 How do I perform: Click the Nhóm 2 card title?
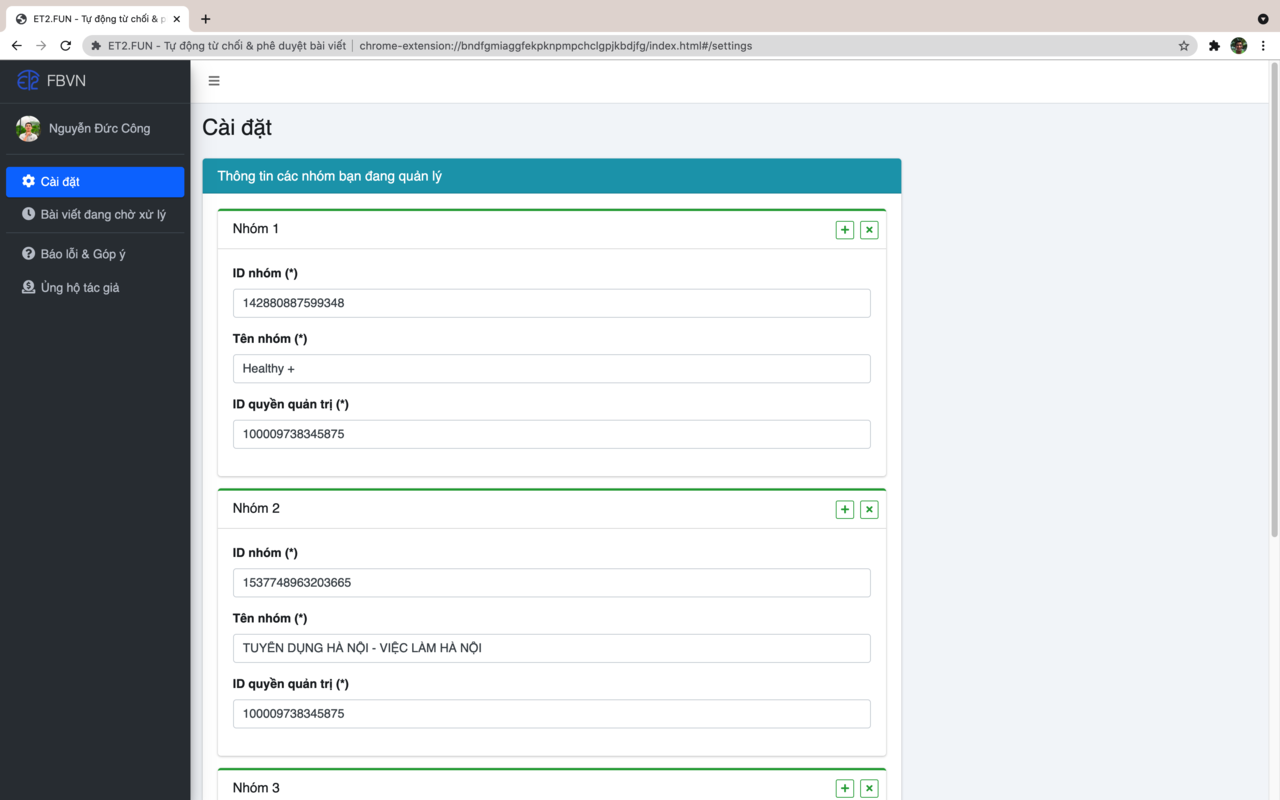[256, 508]
